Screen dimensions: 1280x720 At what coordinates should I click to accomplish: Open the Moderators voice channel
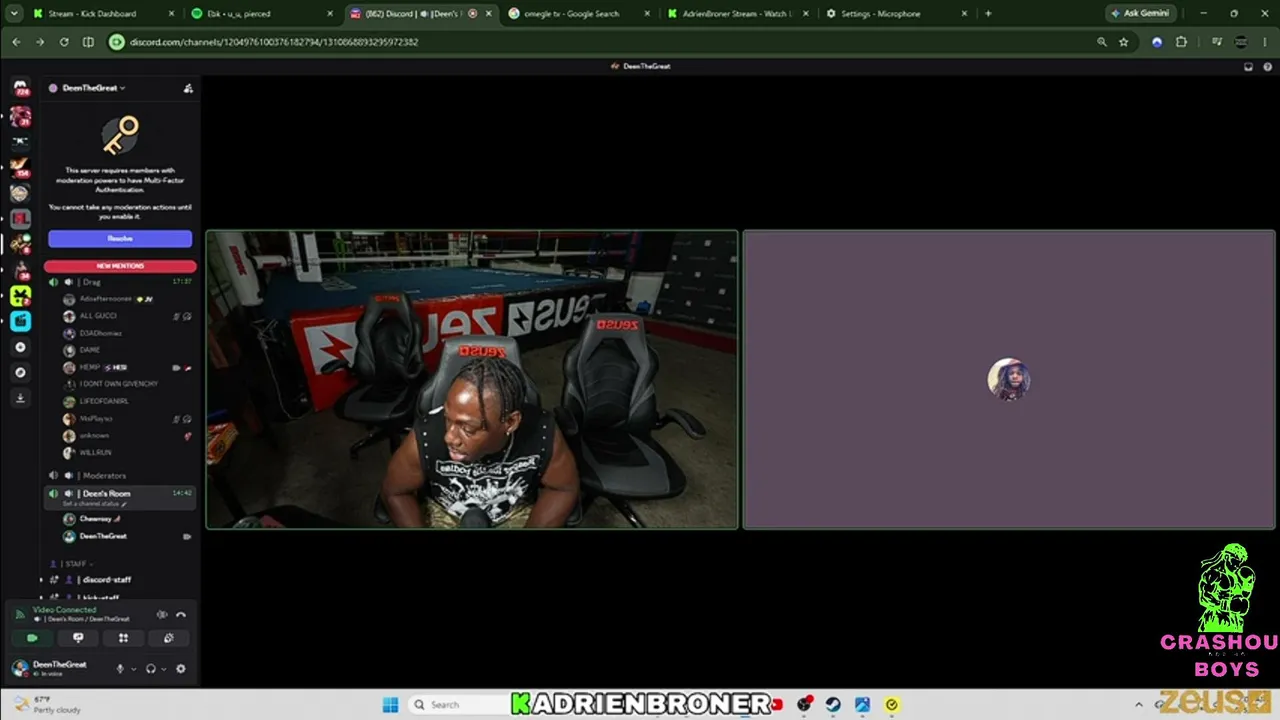(x=120, y=475)
